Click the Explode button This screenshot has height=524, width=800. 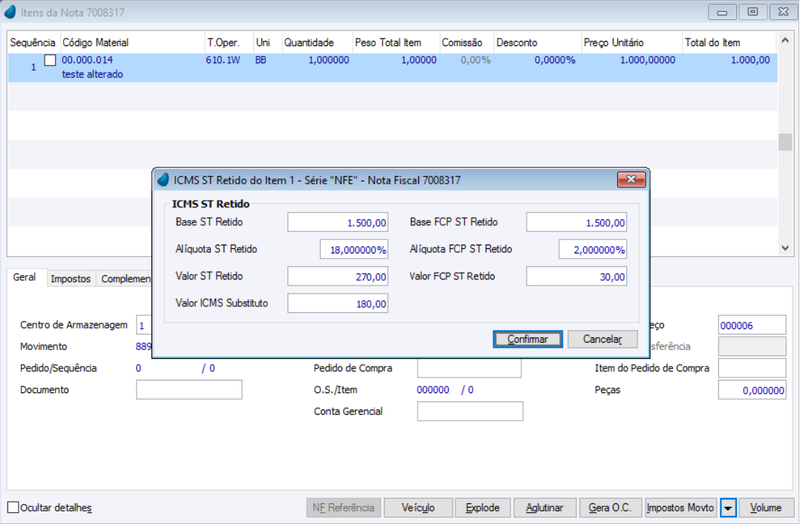tap(482, 508)
